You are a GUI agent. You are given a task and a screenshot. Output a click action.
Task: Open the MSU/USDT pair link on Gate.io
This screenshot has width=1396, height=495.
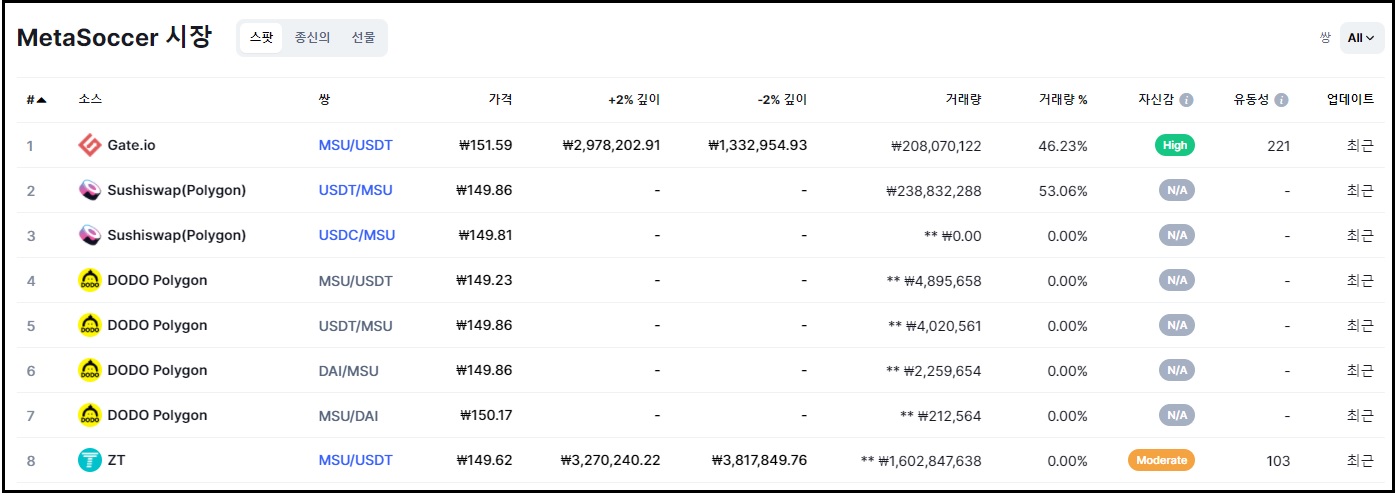pos(355,146)
